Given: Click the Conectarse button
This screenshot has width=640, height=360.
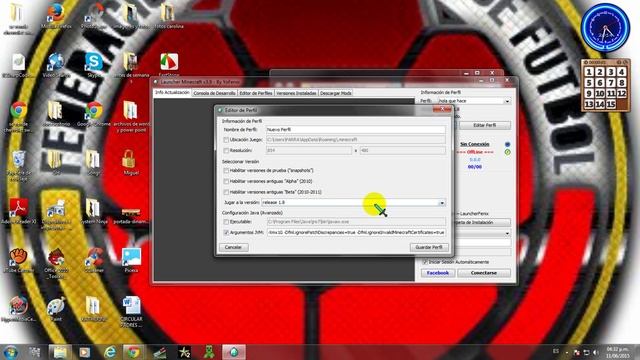Looking at the screenshot, I should click(x=484, y=273).
